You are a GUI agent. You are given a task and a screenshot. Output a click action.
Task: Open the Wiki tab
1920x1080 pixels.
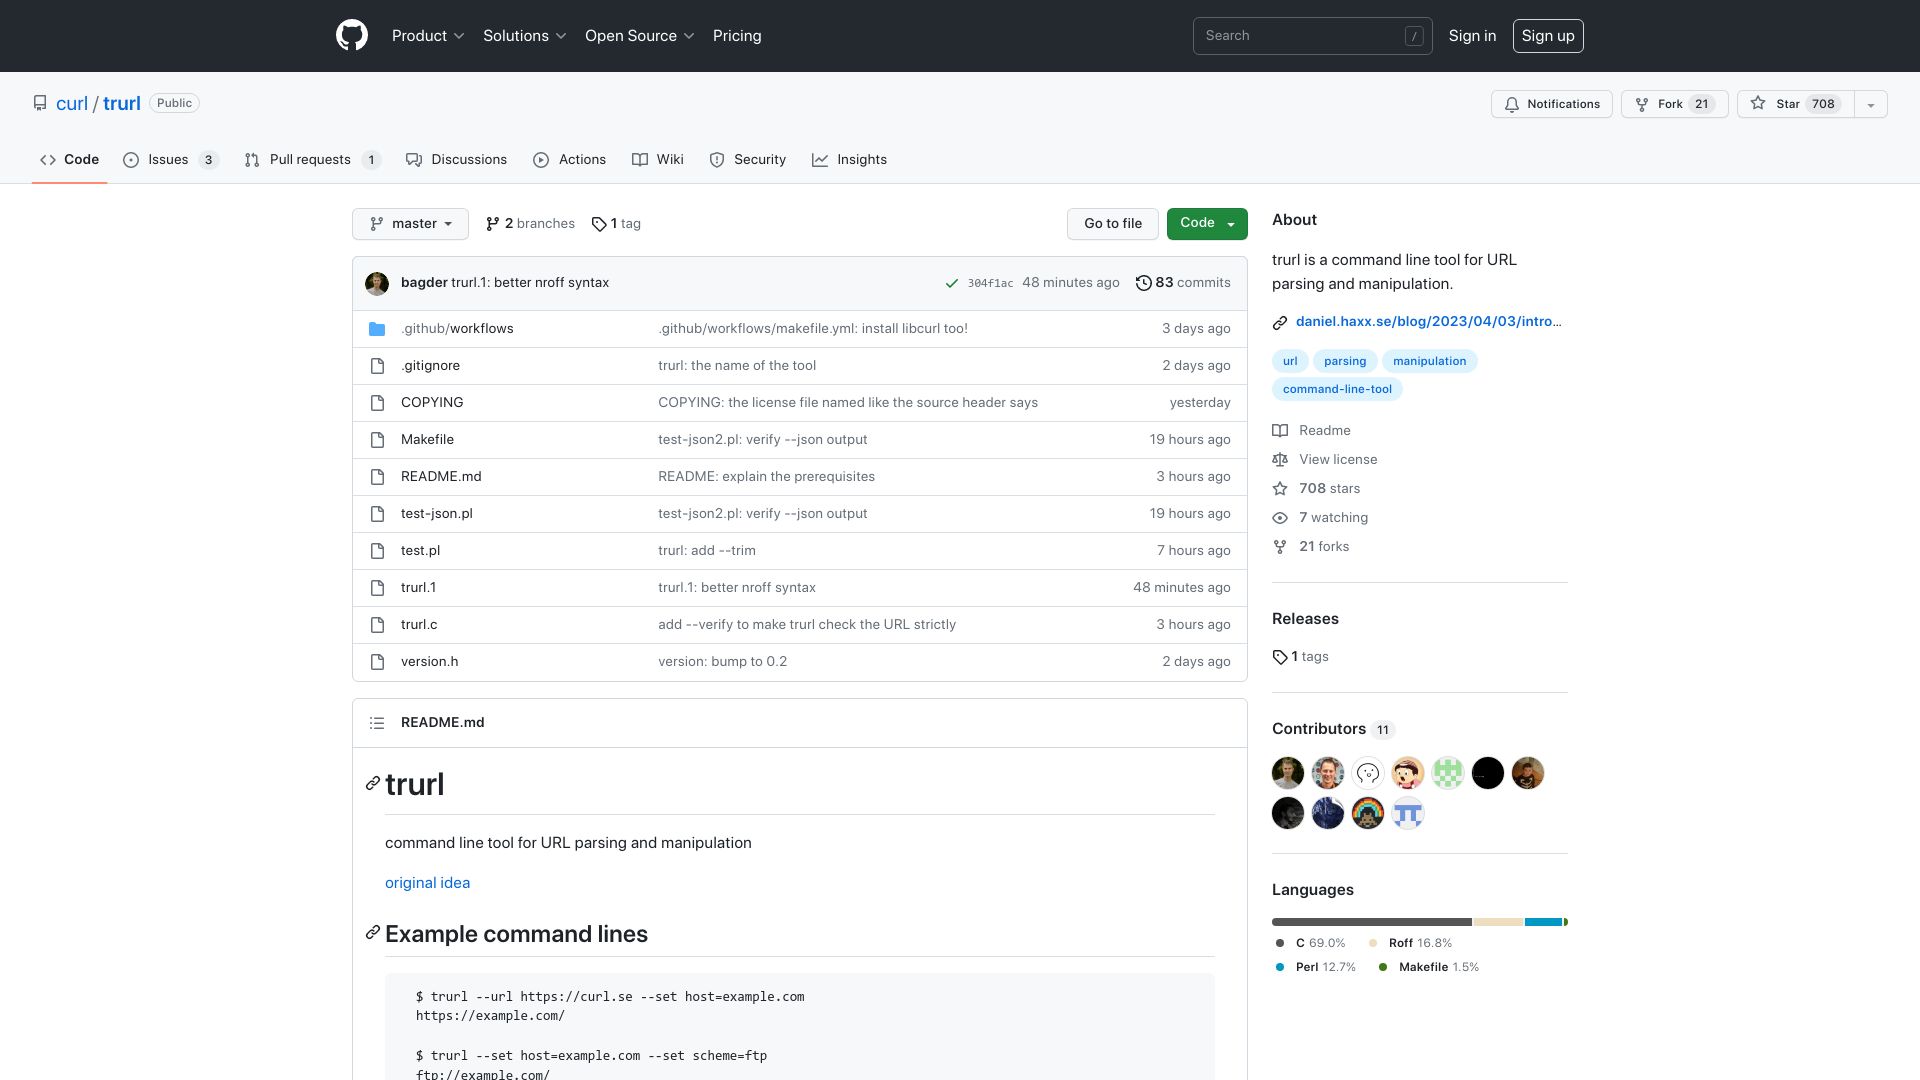pyautogui.click(x=658, y=160)
